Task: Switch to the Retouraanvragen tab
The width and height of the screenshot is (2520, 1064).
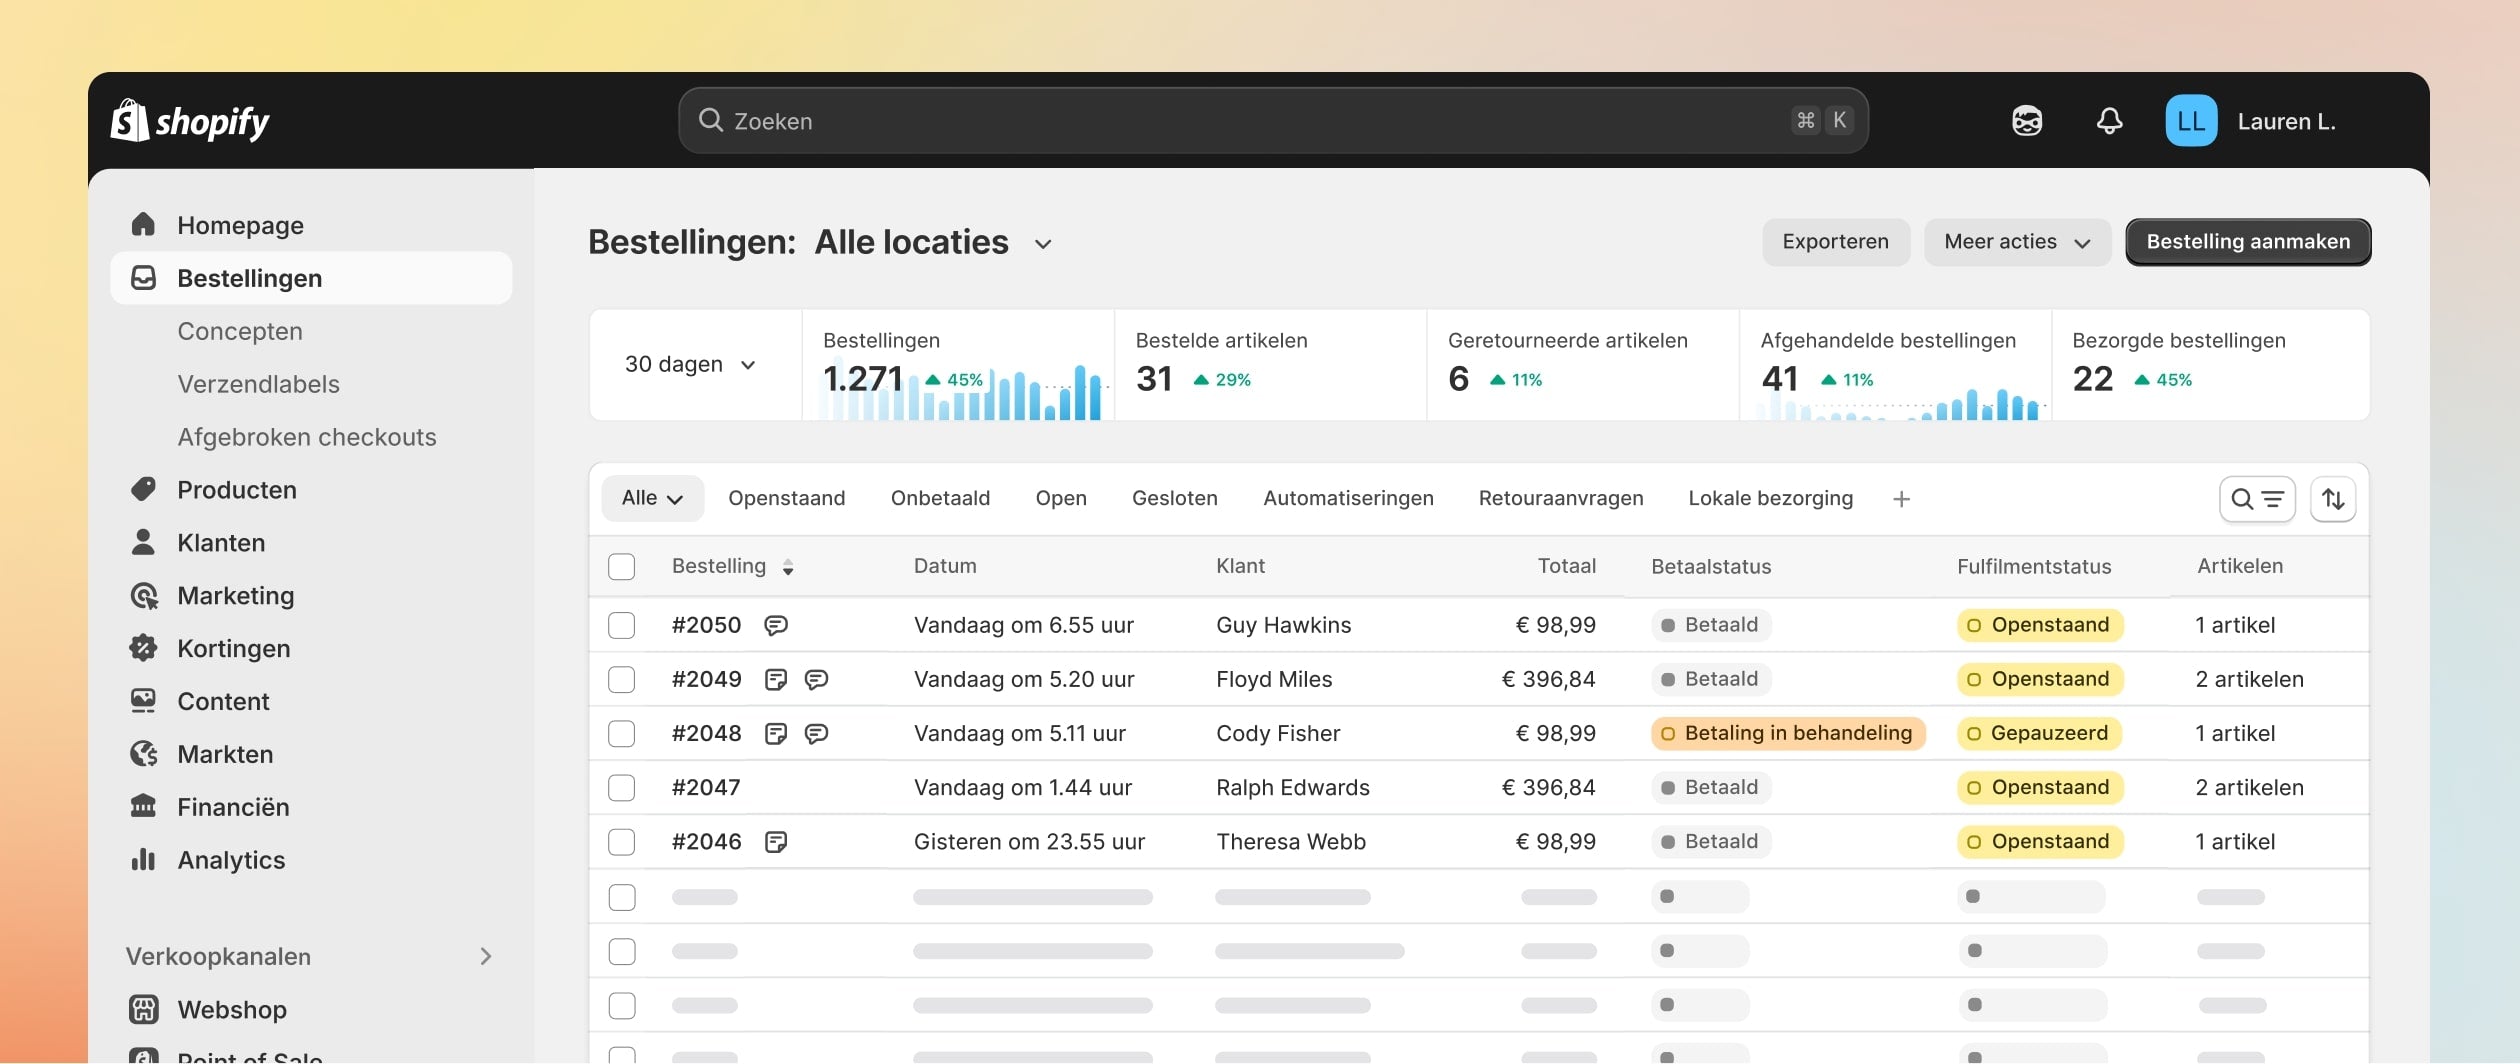Action: point(1561,498)
